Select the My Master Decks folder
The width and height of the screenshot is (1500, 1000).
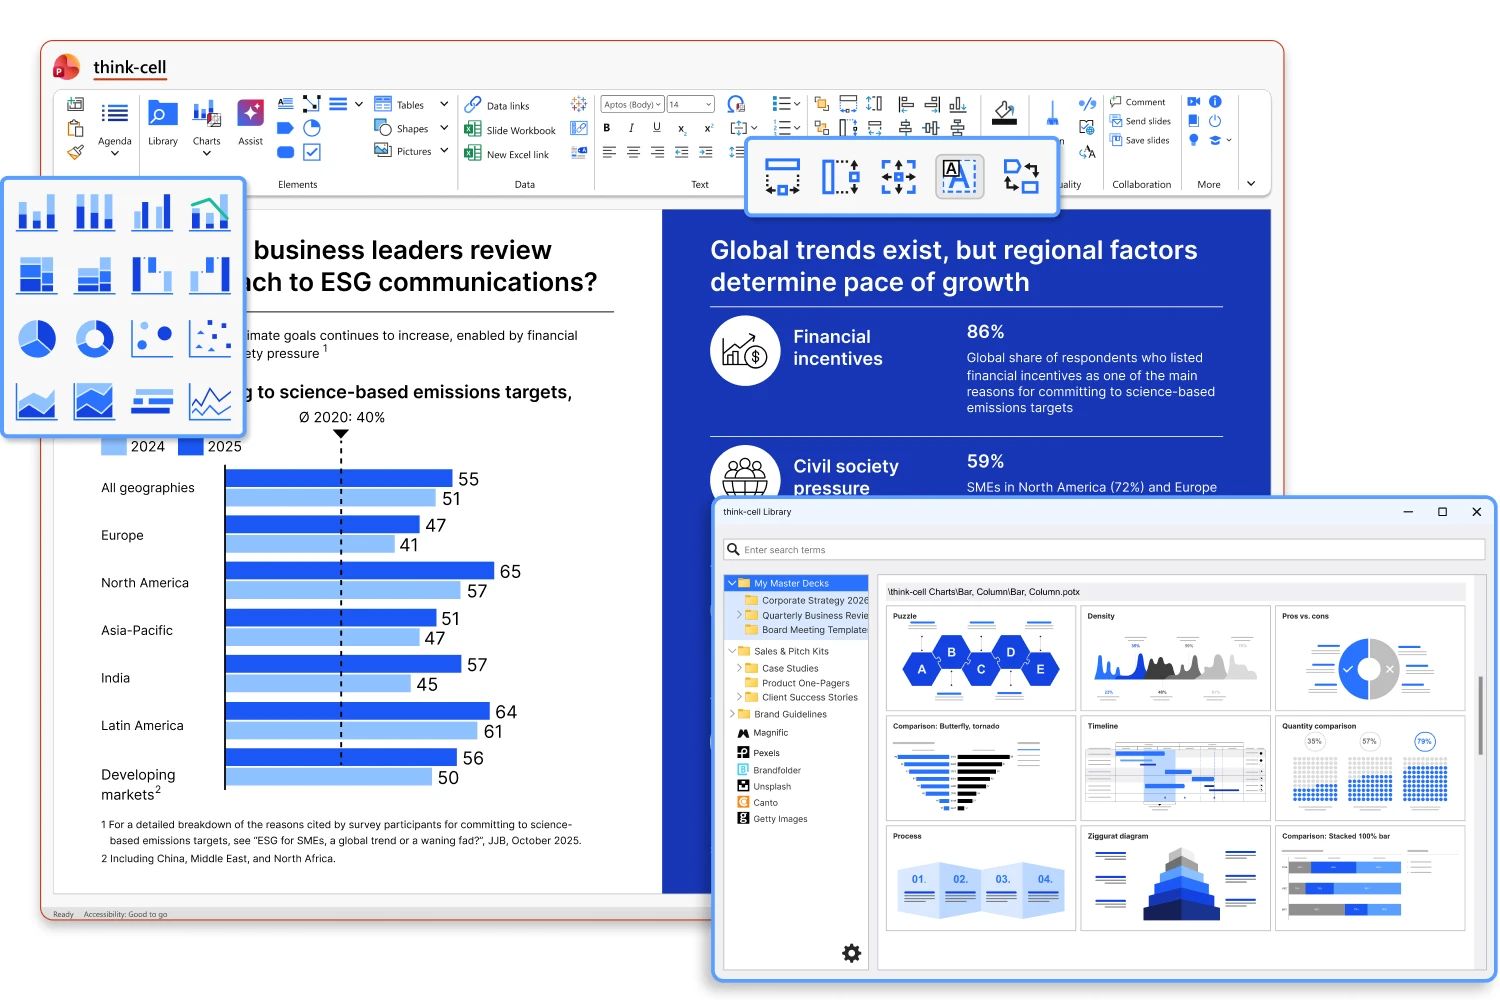[x=796, y=583]
